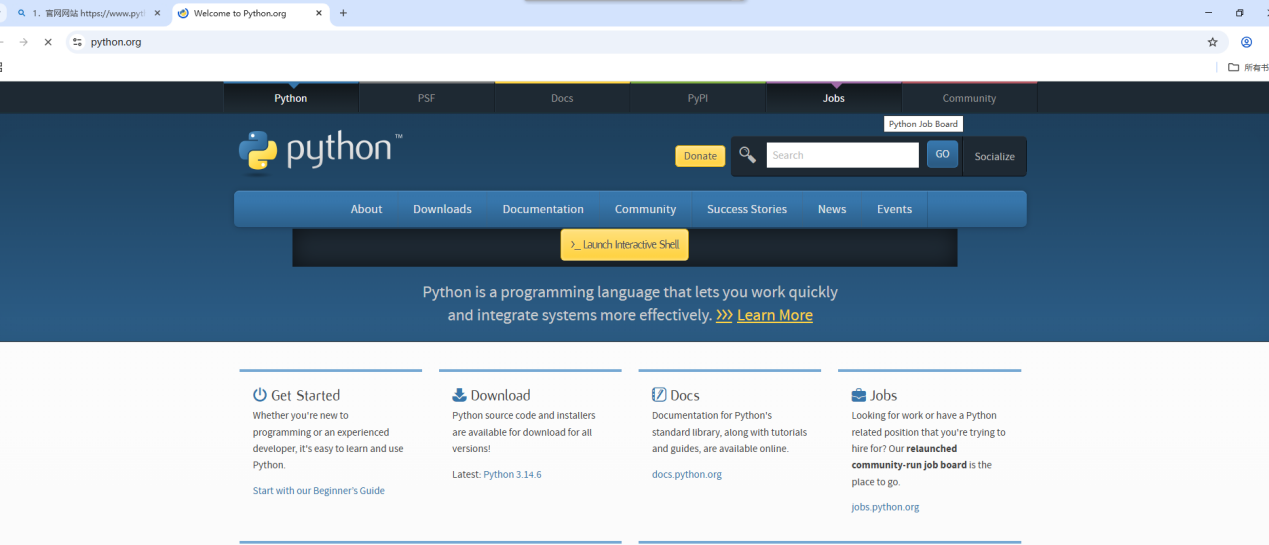1269x545 pixels.
Task: Switch to the 官网网站 browser tab
Action: 88,13
